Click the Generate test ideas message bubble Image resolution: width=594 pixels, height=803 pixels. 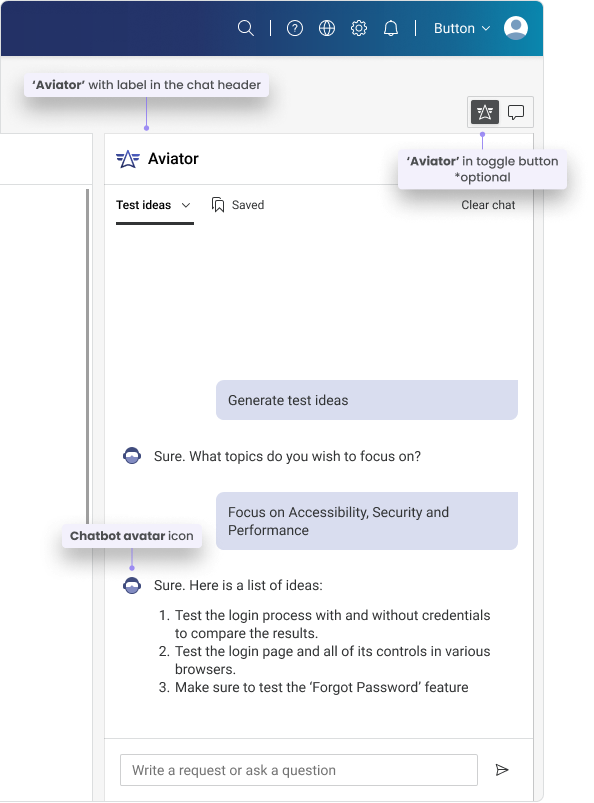(x=367, y=400)
